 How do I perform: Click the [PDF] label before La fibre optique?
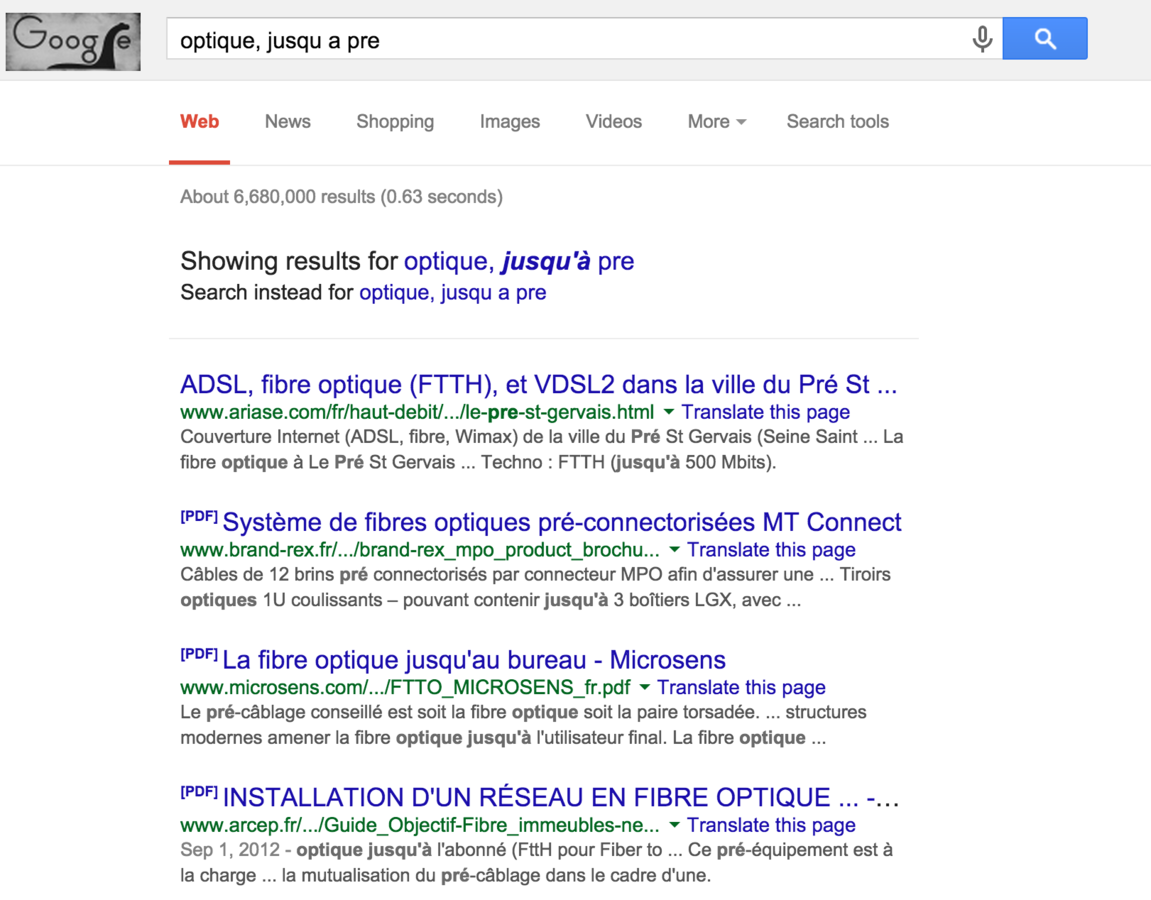tap(199, 653)
